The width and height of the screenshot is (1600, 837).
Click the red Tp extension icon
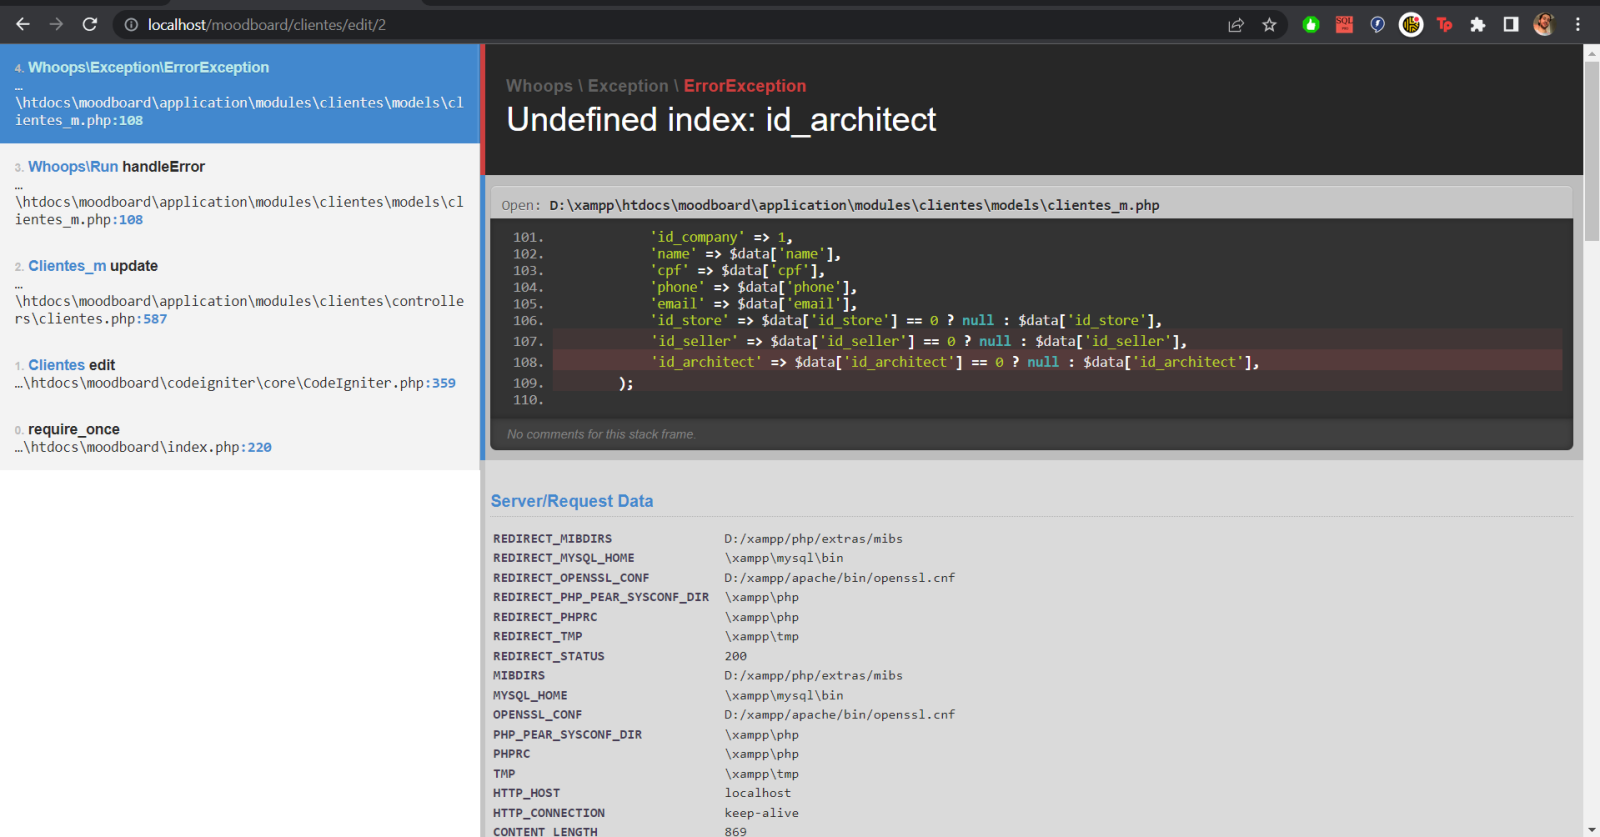click(x=1444, y=25)
